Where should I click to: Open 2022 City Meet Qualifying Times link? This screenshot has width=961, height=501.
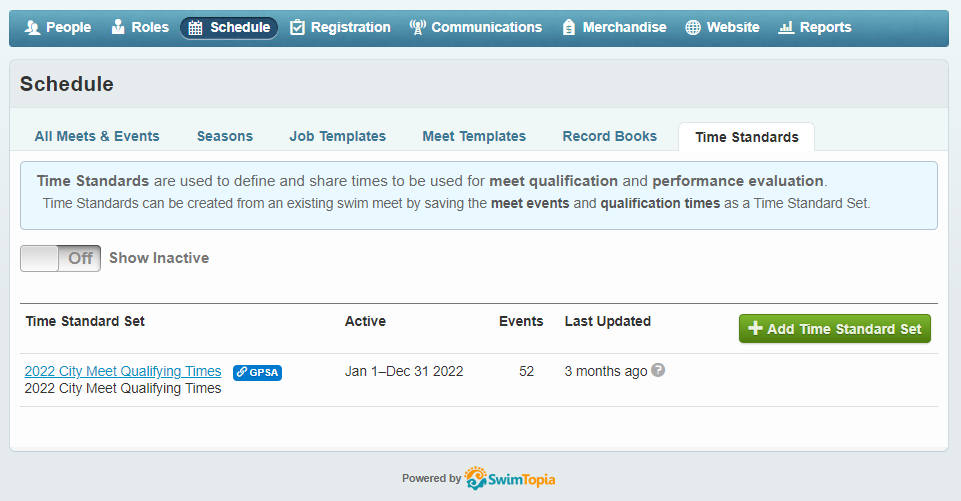point(123,371)
